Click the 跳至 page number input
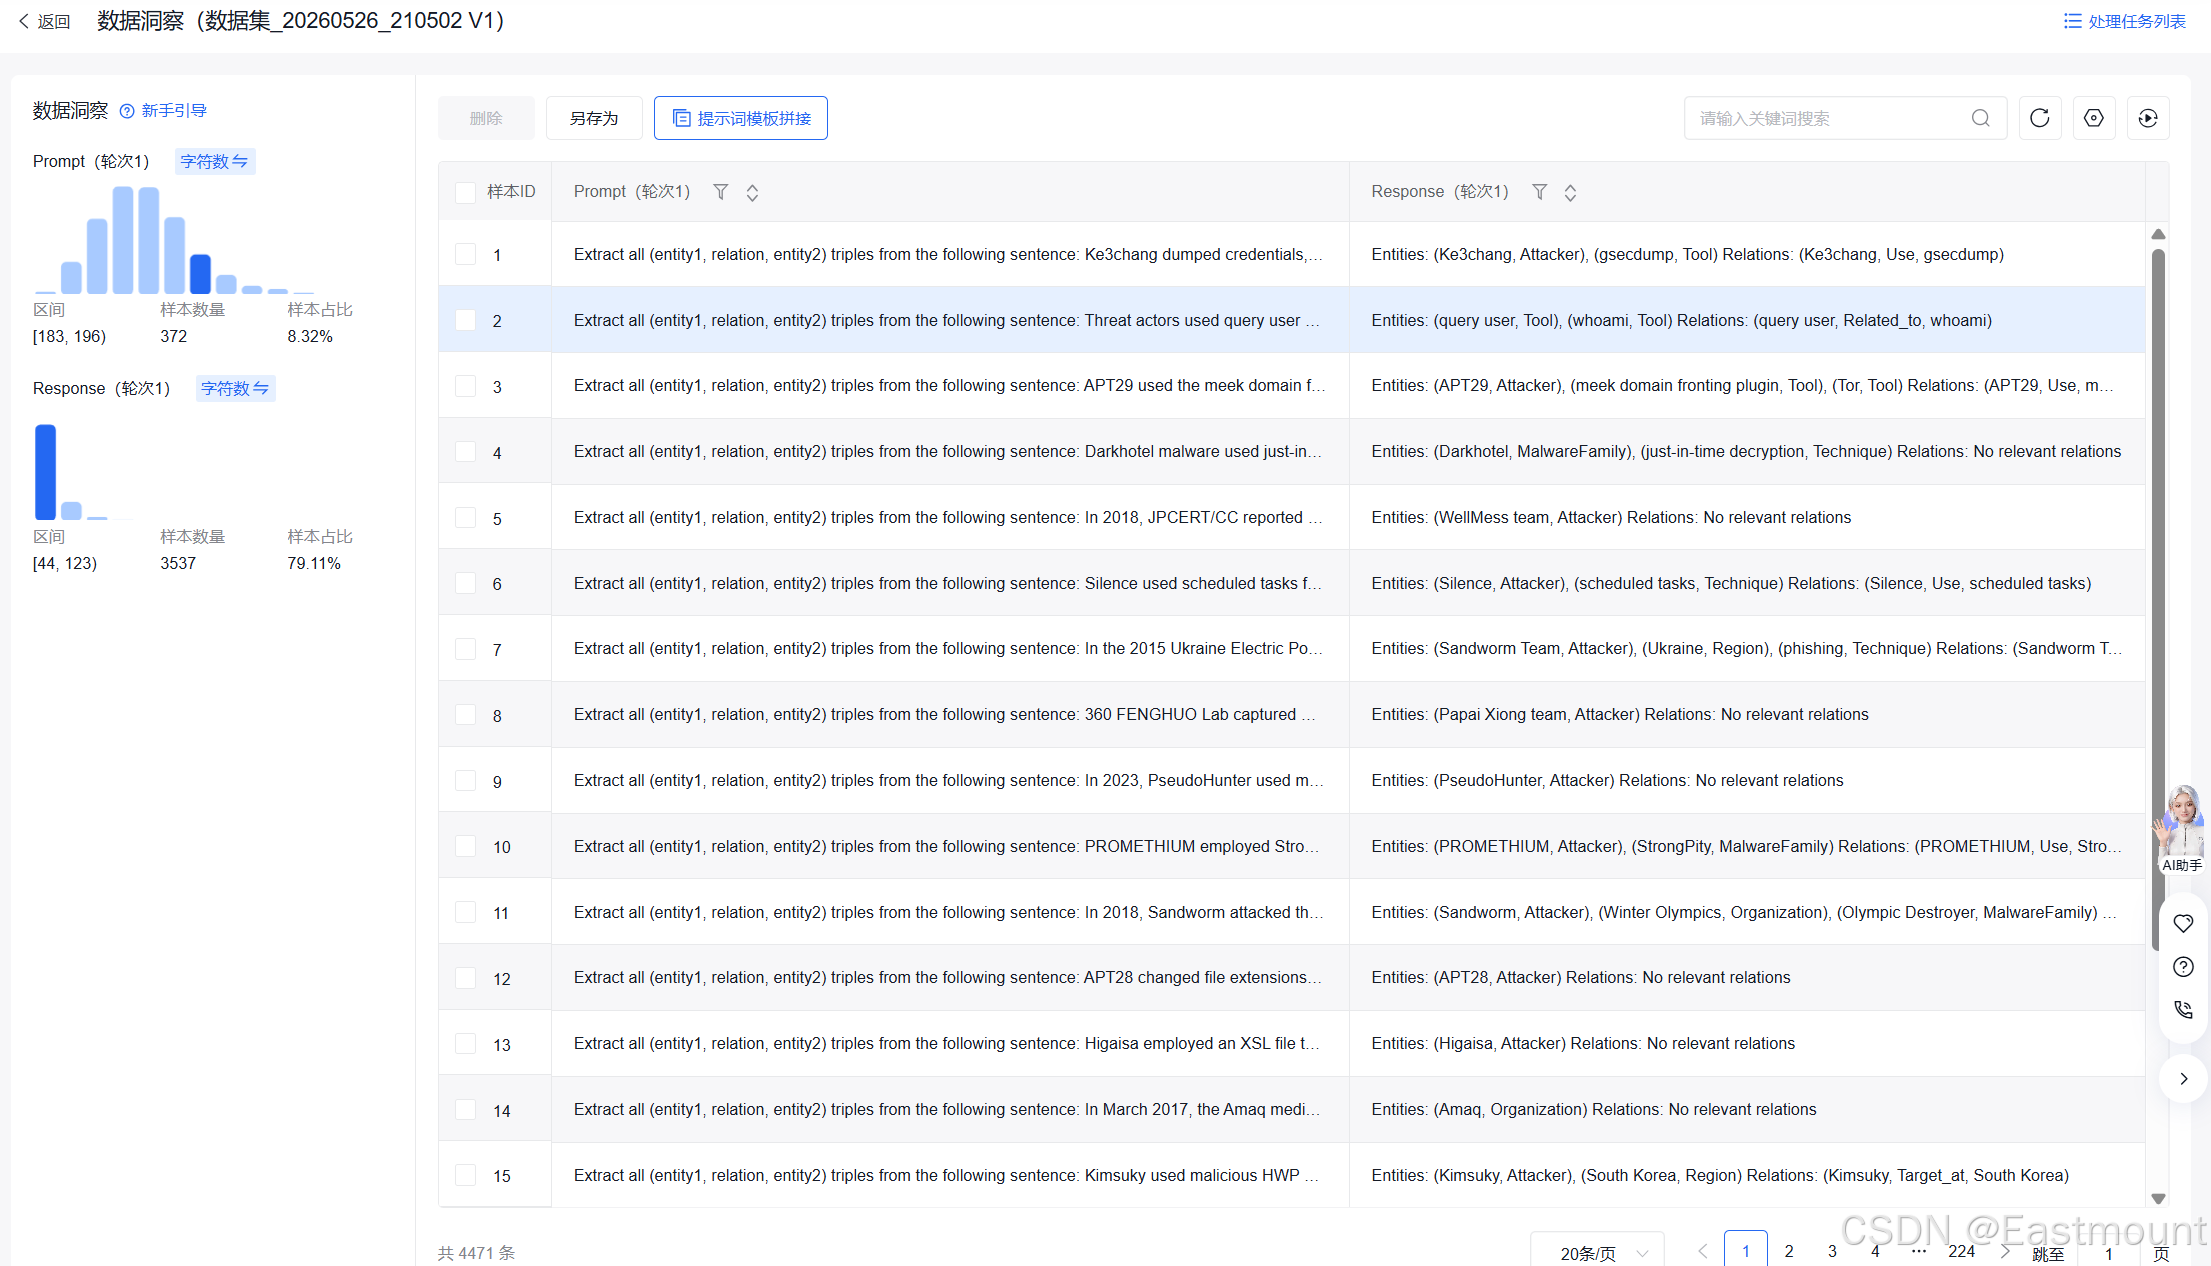Image resolution: width=2211 pixels, height=1266 pixels. pos(2109,1253)
